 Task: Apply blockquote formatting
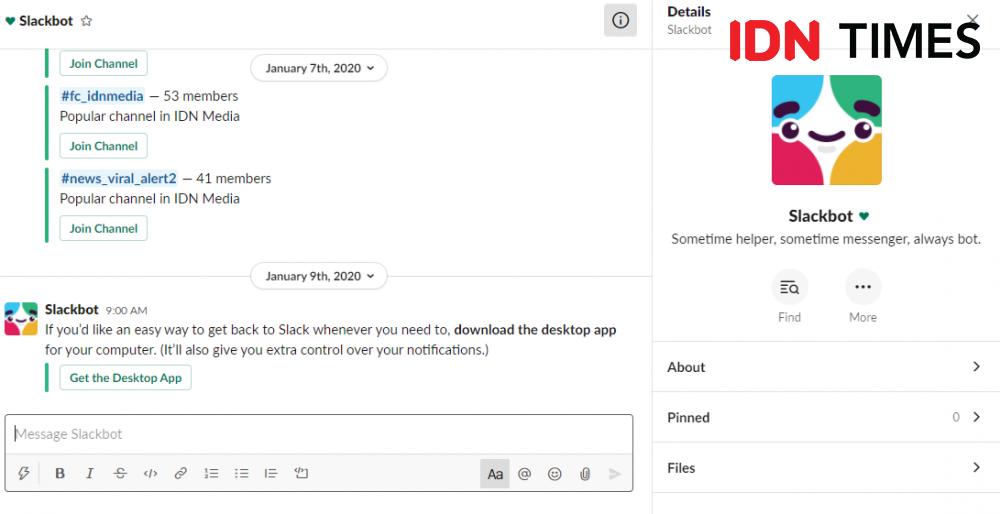[x=271, y=473]
